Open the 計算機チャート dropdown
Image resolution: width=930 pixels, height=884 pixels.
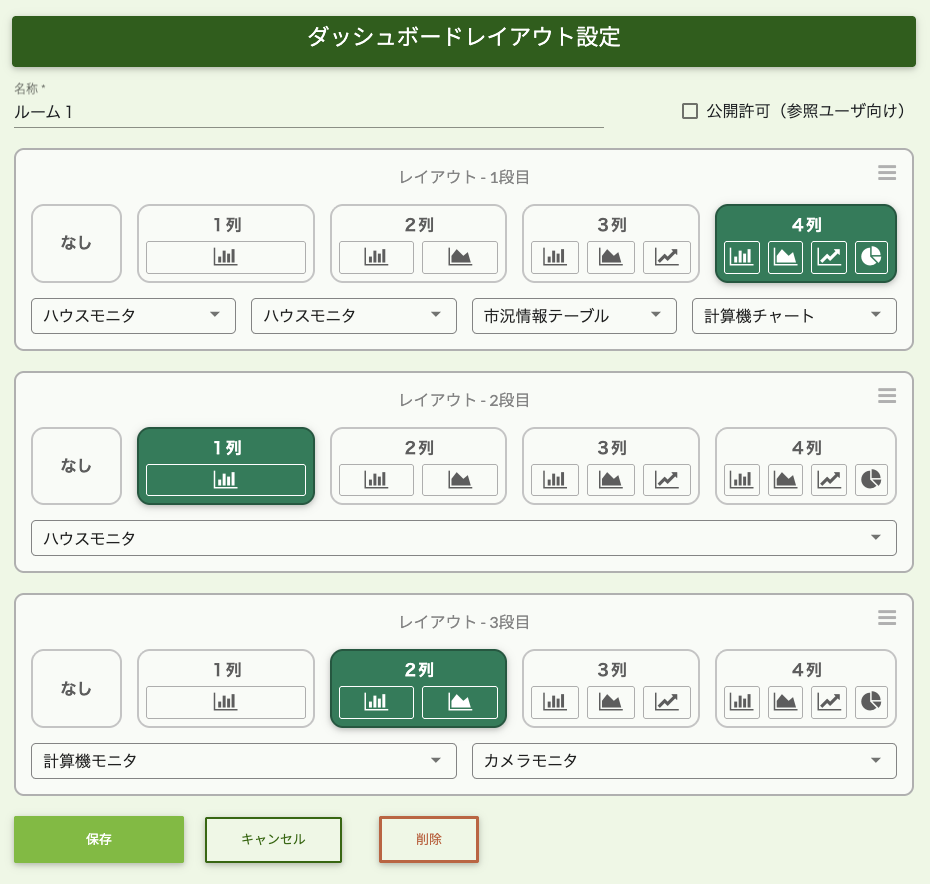[x=793, y=316]
